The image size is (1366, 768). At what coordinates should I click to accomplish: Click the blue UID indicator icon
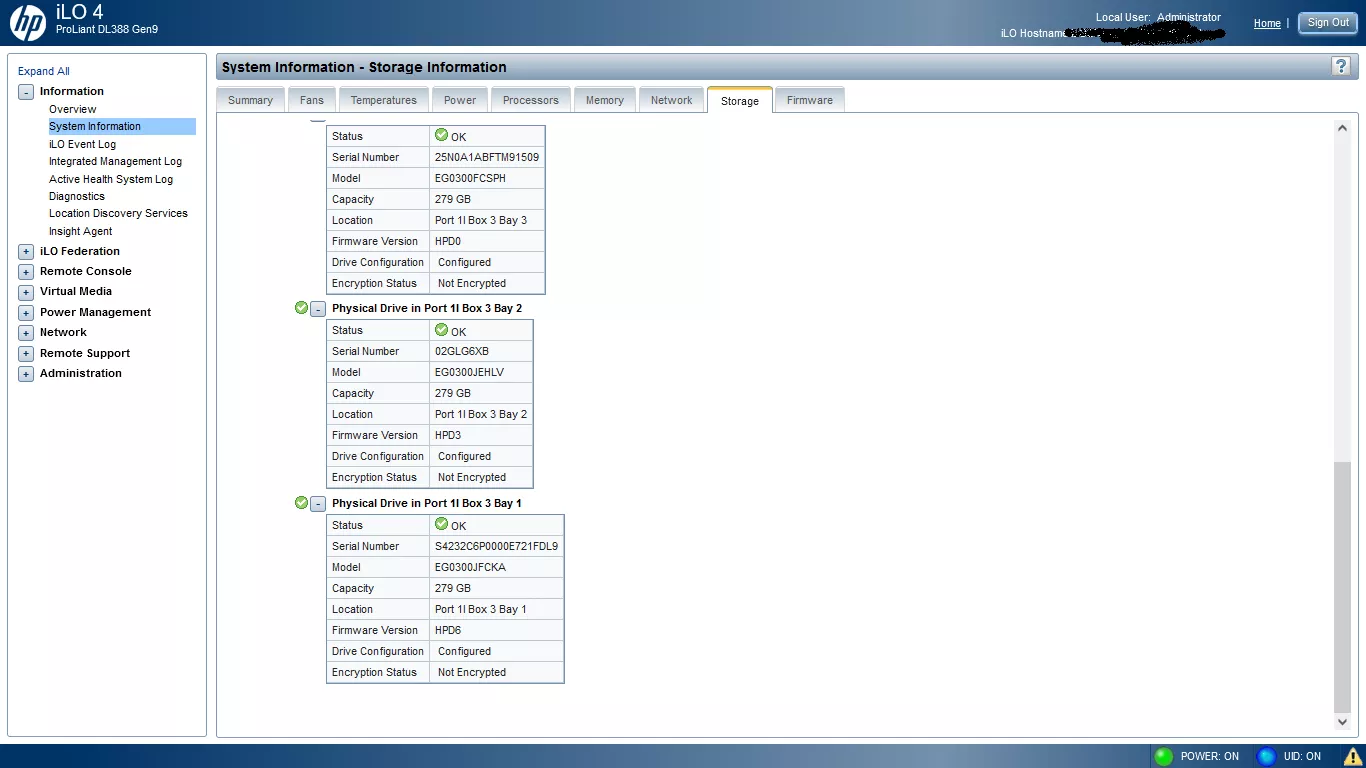point(1266,756)
